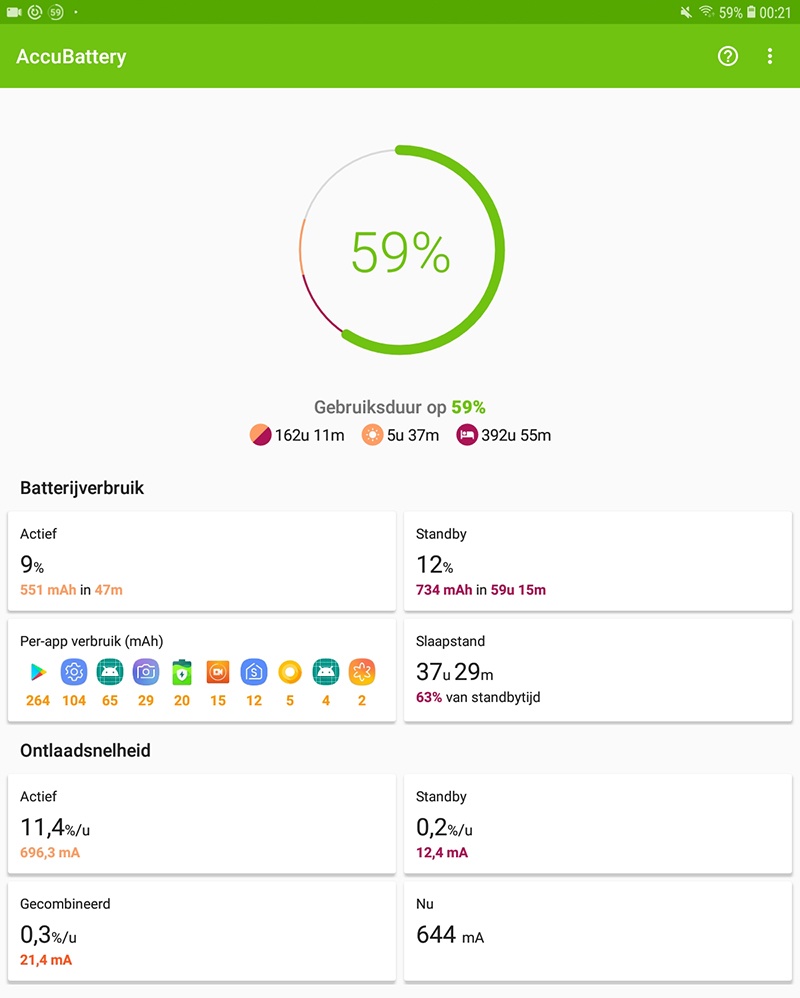Tap the orange flower Gallery app icon

tap(362, 672)
